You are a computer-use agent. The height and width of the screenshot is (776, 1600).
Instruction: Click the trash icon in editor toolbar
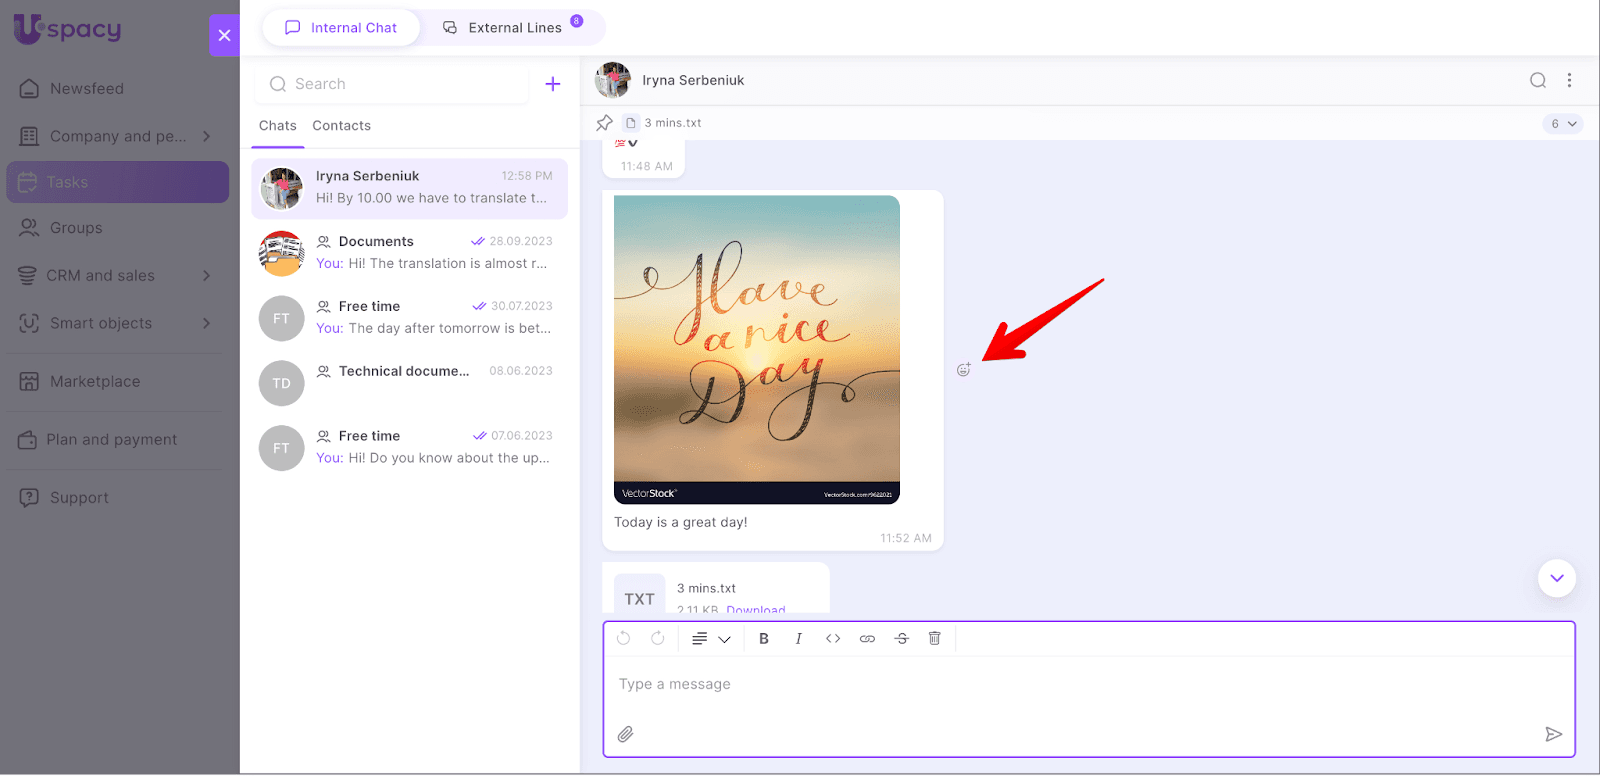click(935, 639)
